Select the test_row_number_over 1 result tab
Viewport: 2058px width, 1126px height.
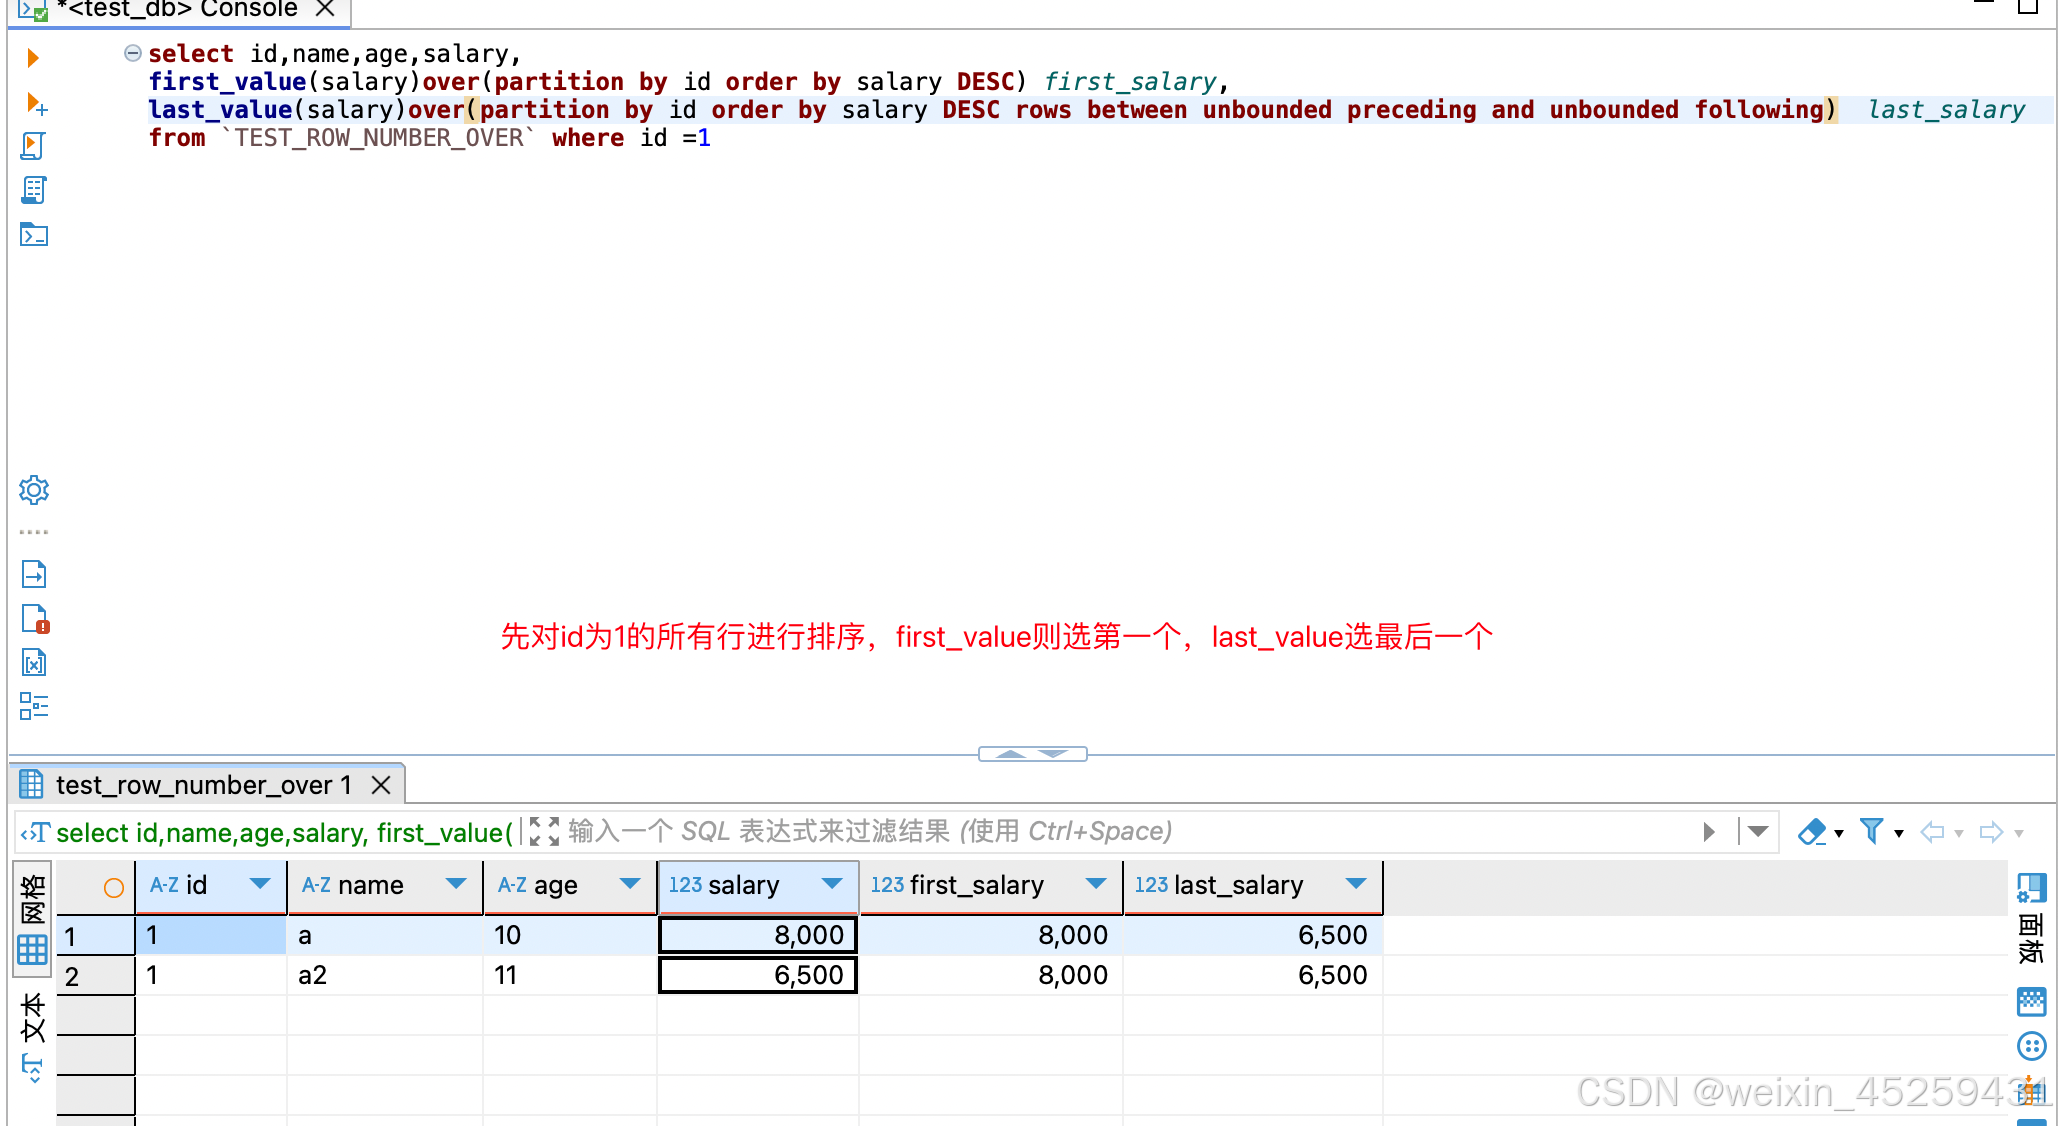[203, 785]
